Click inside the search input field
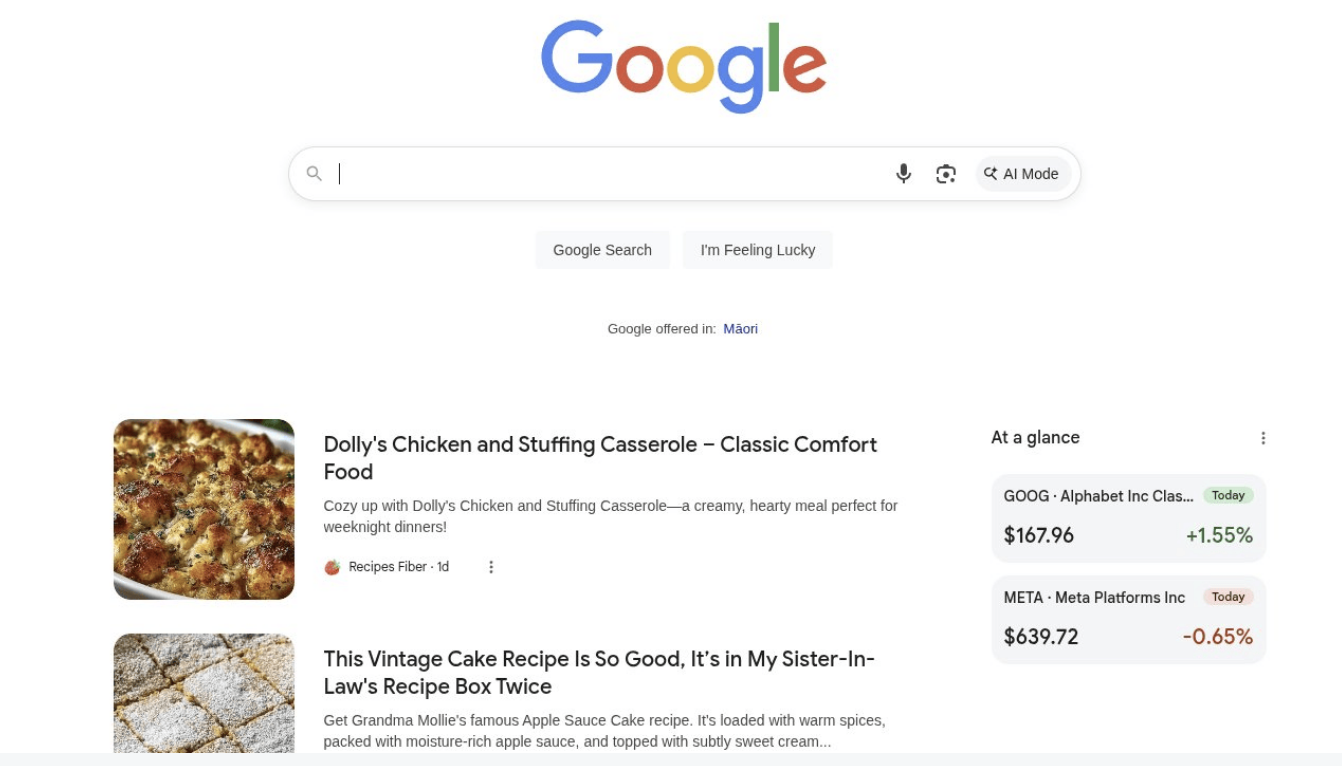 coord(600,173)
